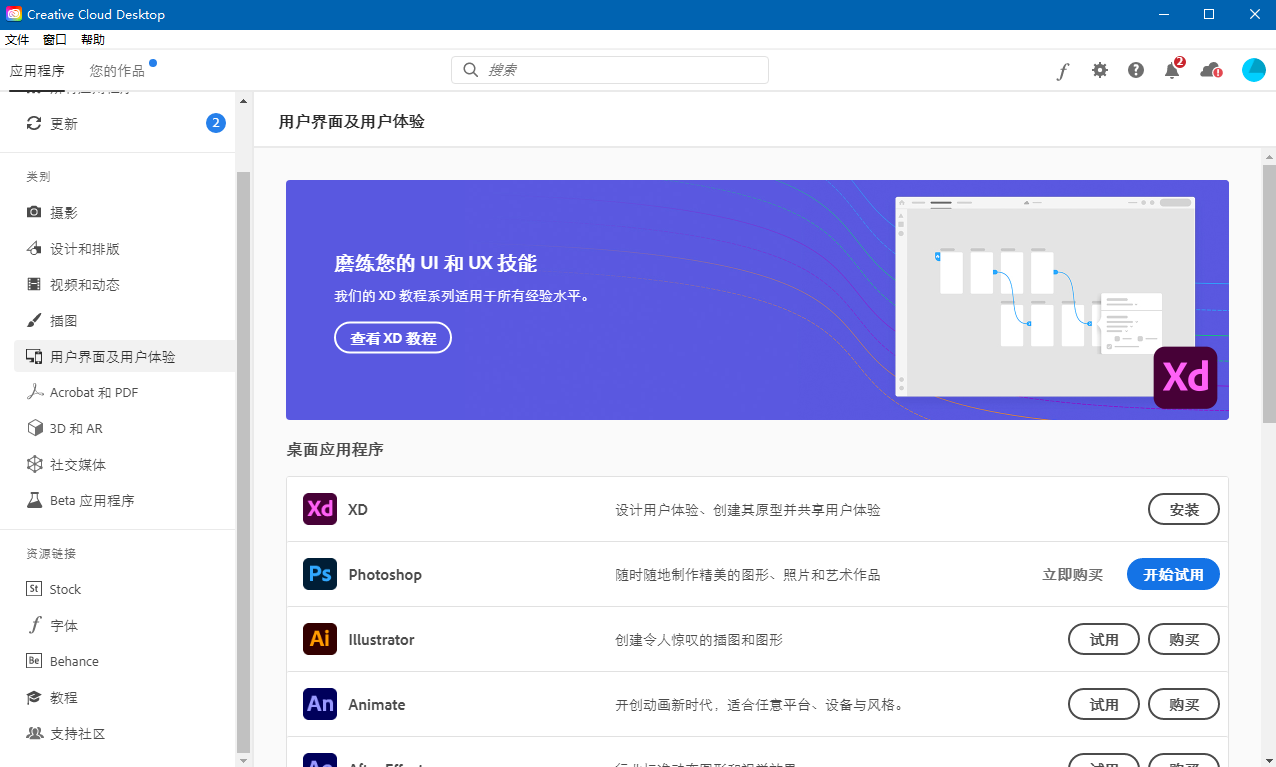View notifications via the bell icon

click(1171, 70)
